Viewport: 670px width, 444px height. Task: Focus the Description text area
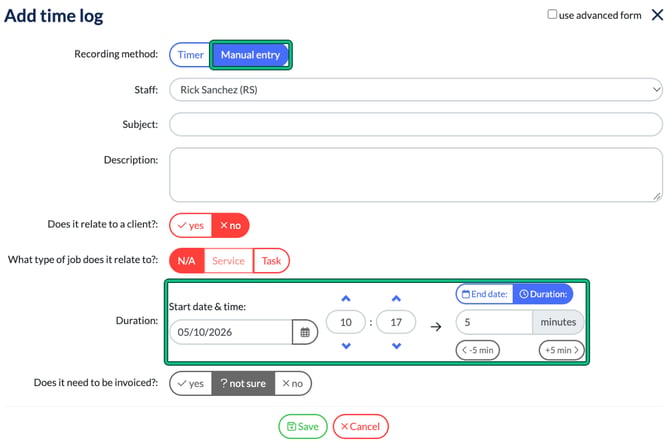point(416,175)
